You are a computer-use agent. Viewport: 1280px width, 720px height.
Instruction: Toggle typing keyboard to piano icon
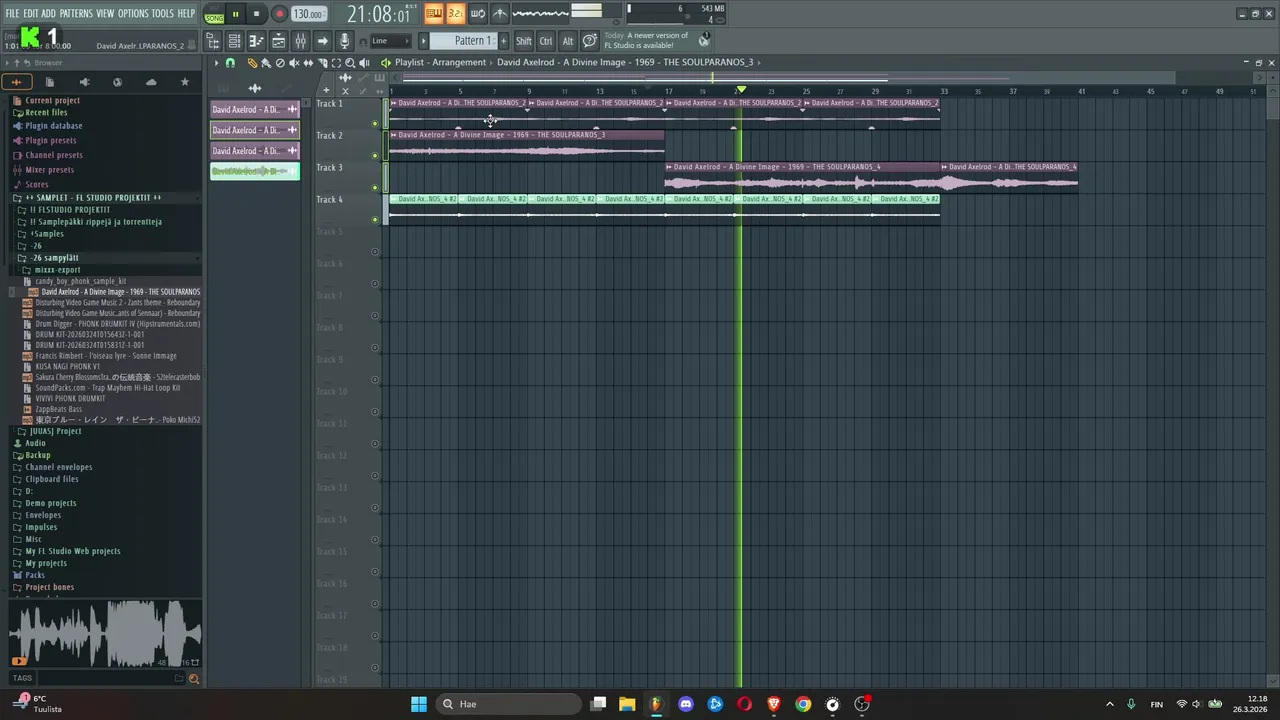click(434, 14)
